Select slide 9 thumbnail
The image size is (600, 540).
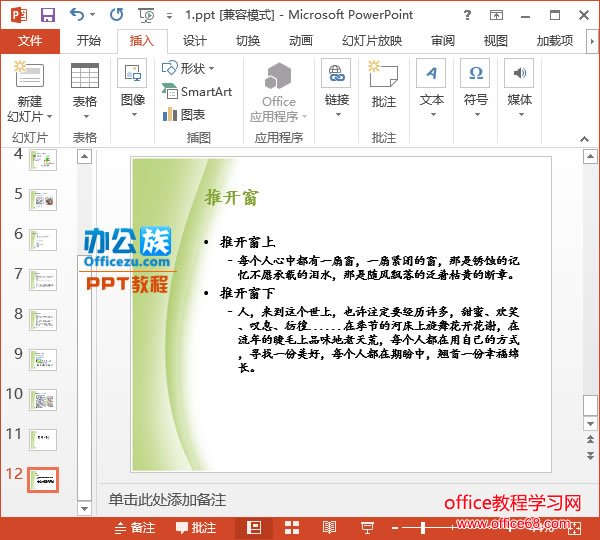pyautogui.click(x=43, y=360)
